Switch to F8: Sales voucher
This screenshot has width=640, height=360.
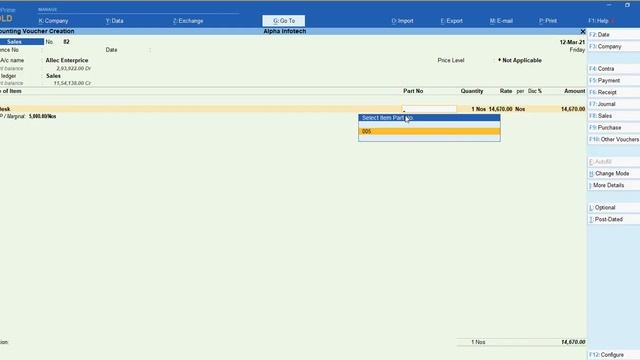point(613,116)
